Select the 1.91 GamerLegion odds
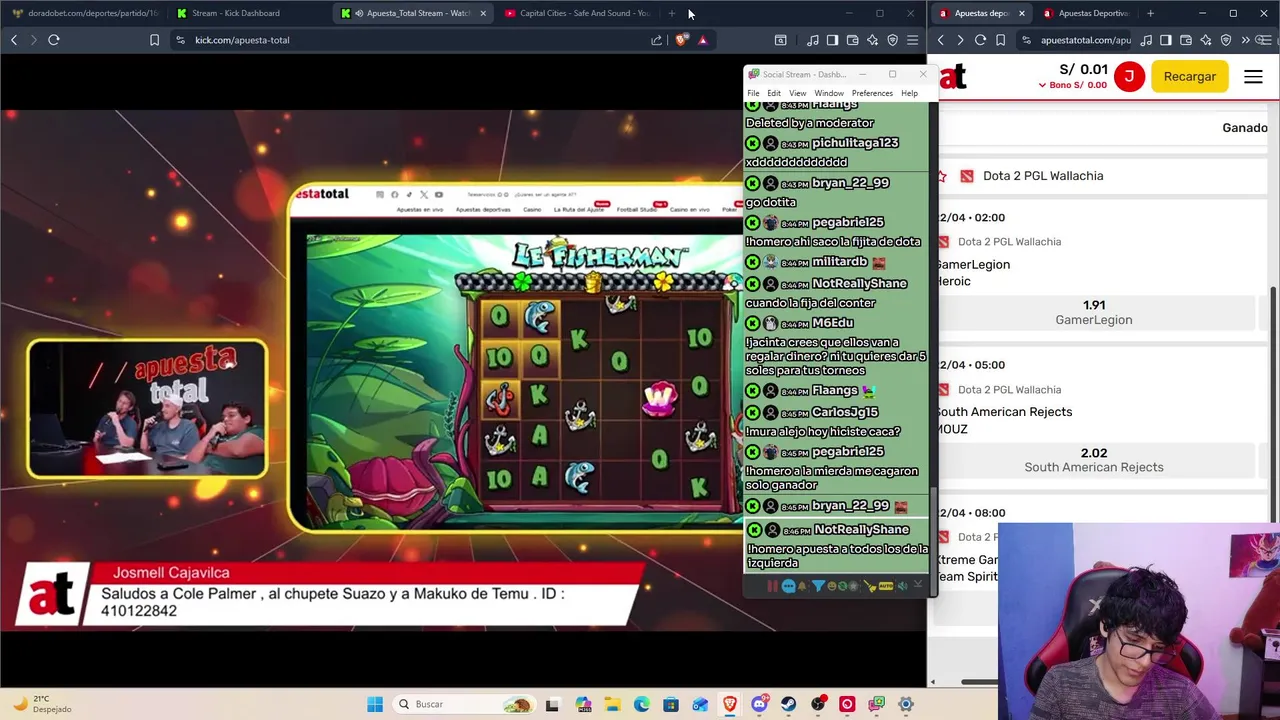The image size is (1280, 720). click(x=1094, y=312)
